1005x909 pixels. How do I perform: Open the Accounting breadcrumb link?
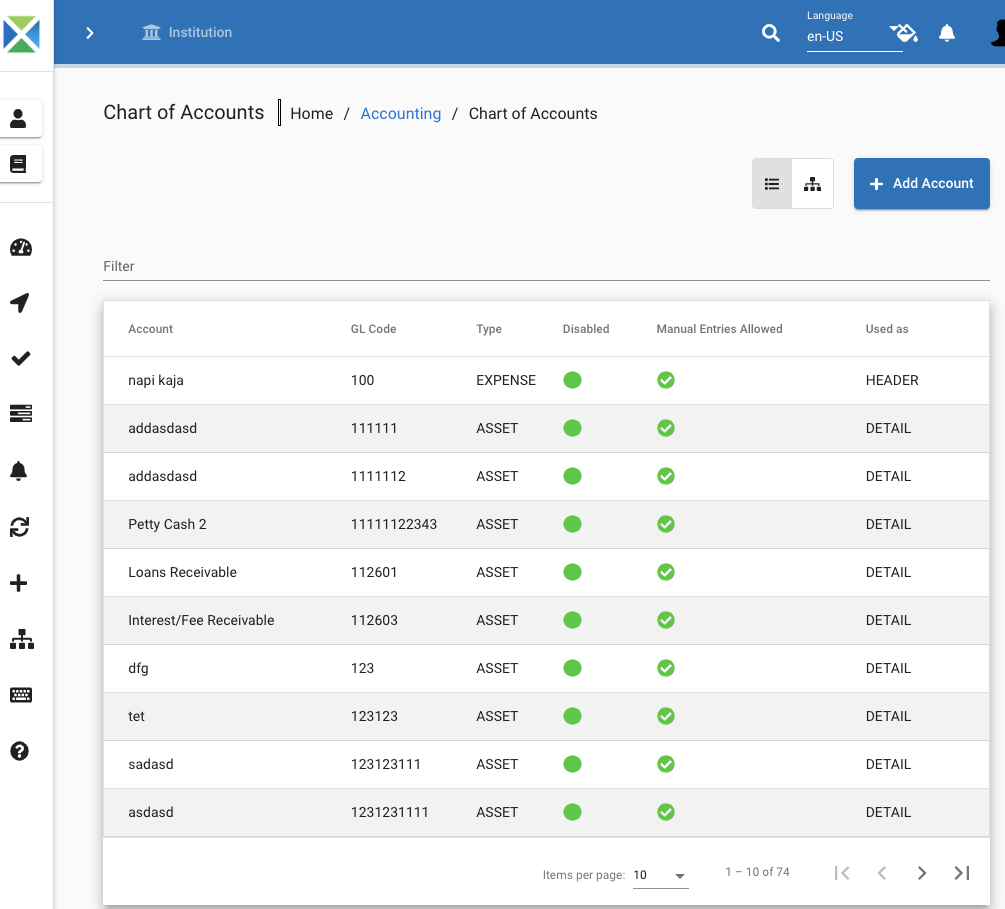click(x=400, y=113)
